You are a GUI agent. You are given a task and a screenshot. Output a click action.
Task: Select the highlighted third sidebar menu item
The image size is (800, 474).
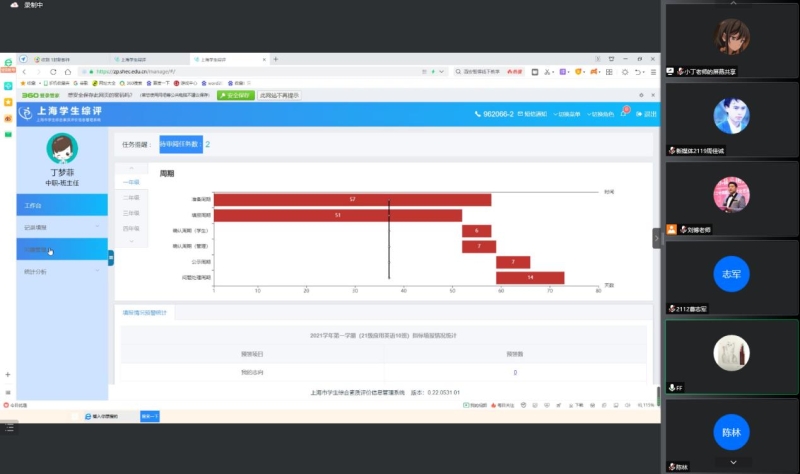point(62,250)
